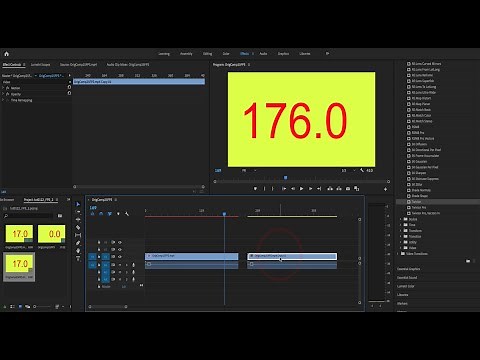
Task: Switch to the Hand tool
Action: point(78,251)
